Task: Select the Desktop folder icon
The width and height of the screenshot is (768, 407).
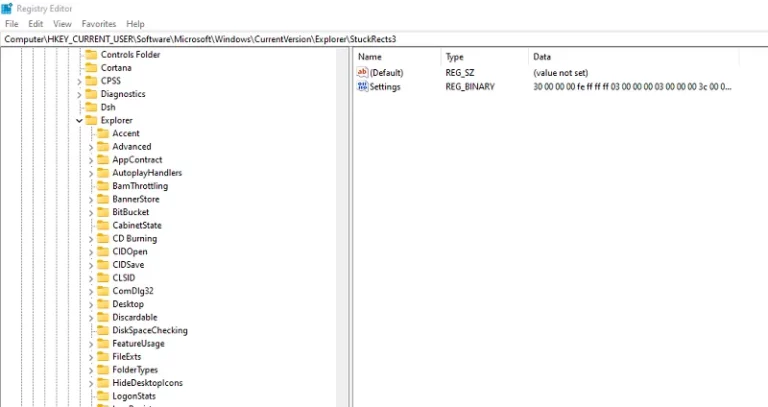Action: click(103, 304)
